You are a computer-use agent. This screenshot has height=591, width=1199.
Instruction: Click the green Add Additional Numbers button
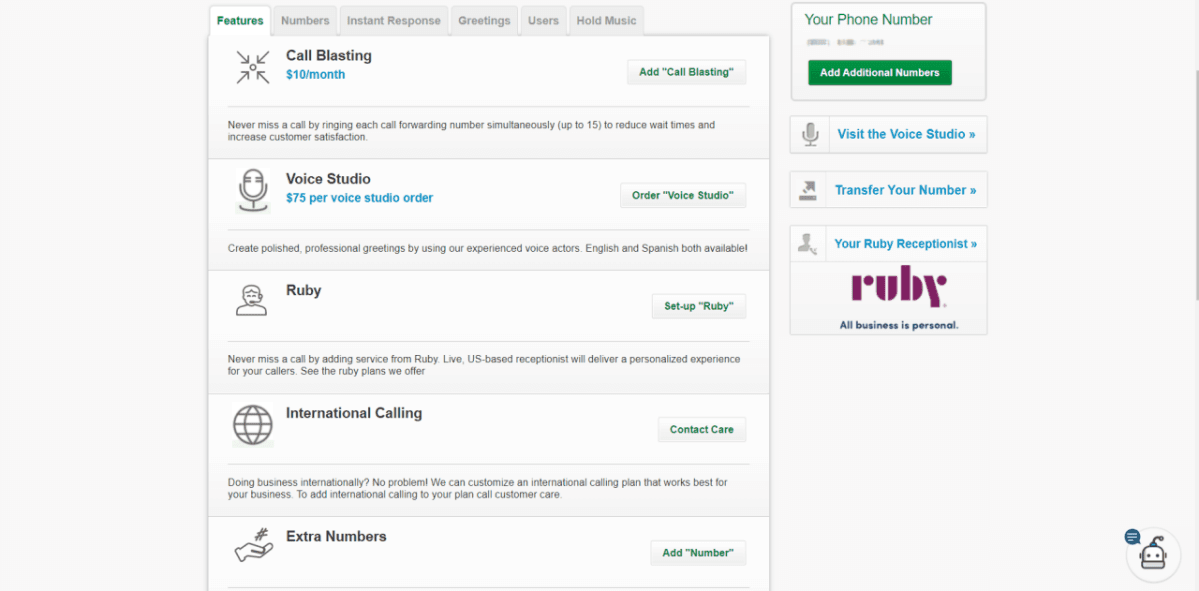pyautogui.click(x=880, y=73)
